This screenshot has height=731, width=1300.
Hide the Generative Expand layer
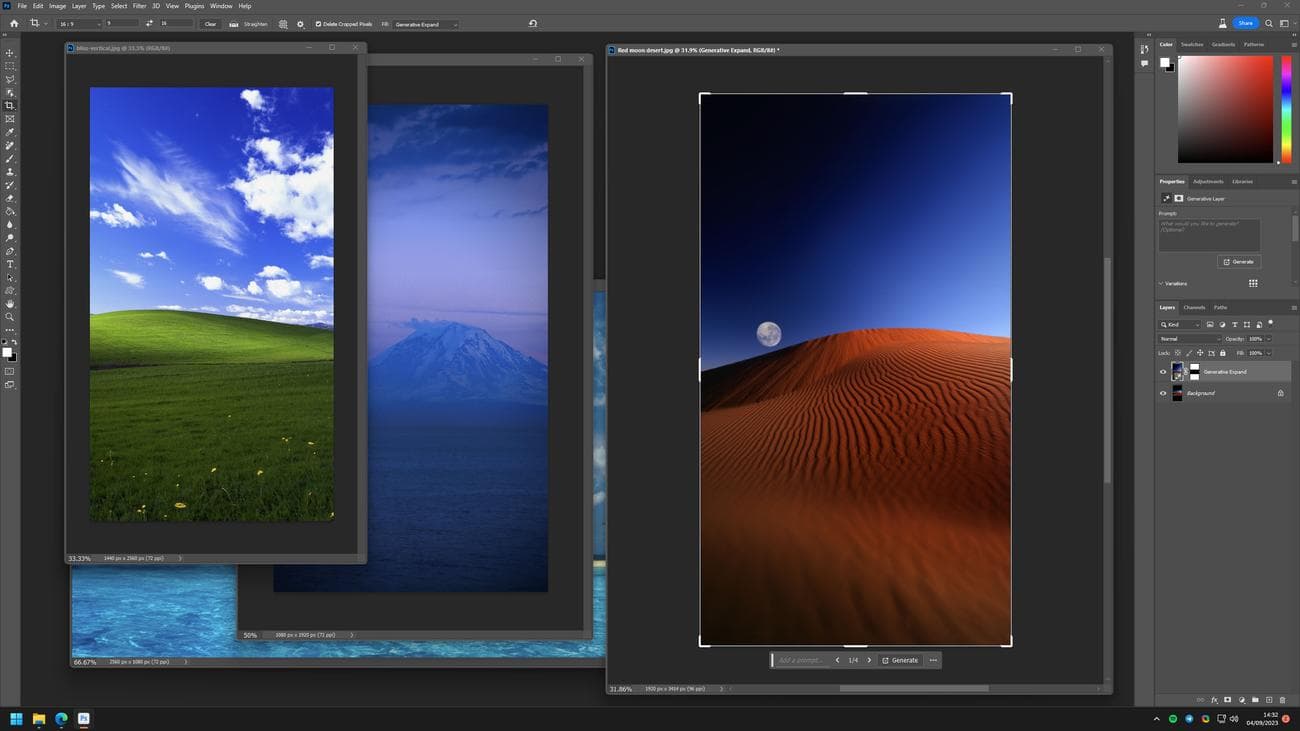1162,372
